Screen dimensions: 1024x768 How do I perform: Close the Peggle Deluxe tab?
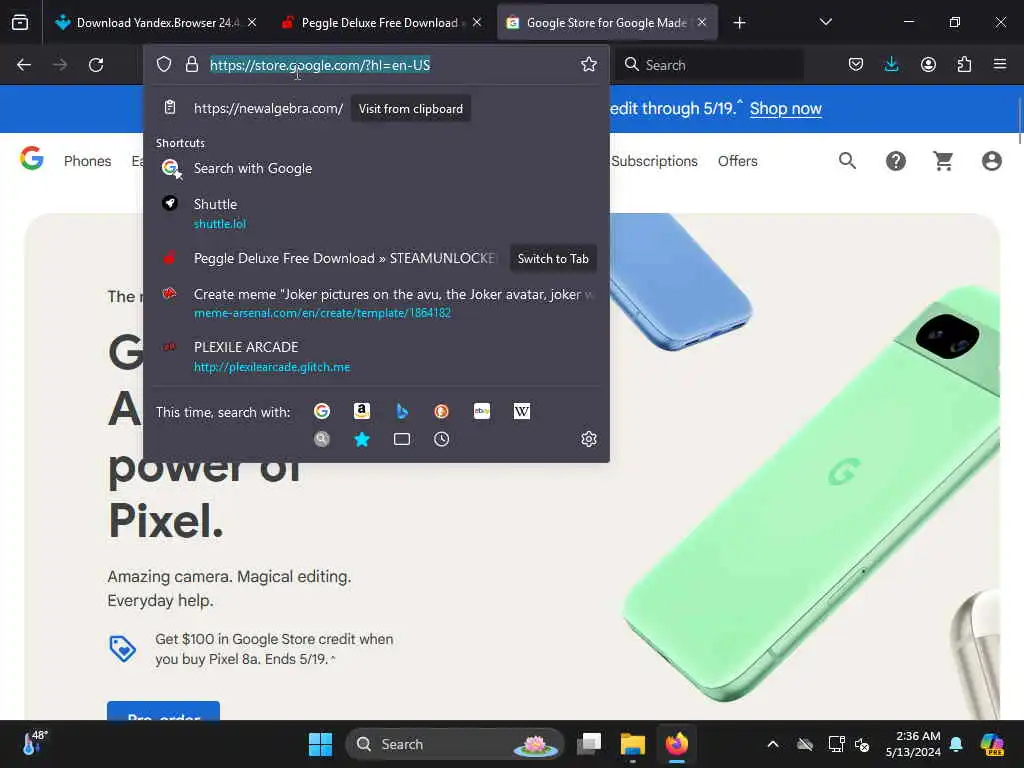click(x=477, y=22)
